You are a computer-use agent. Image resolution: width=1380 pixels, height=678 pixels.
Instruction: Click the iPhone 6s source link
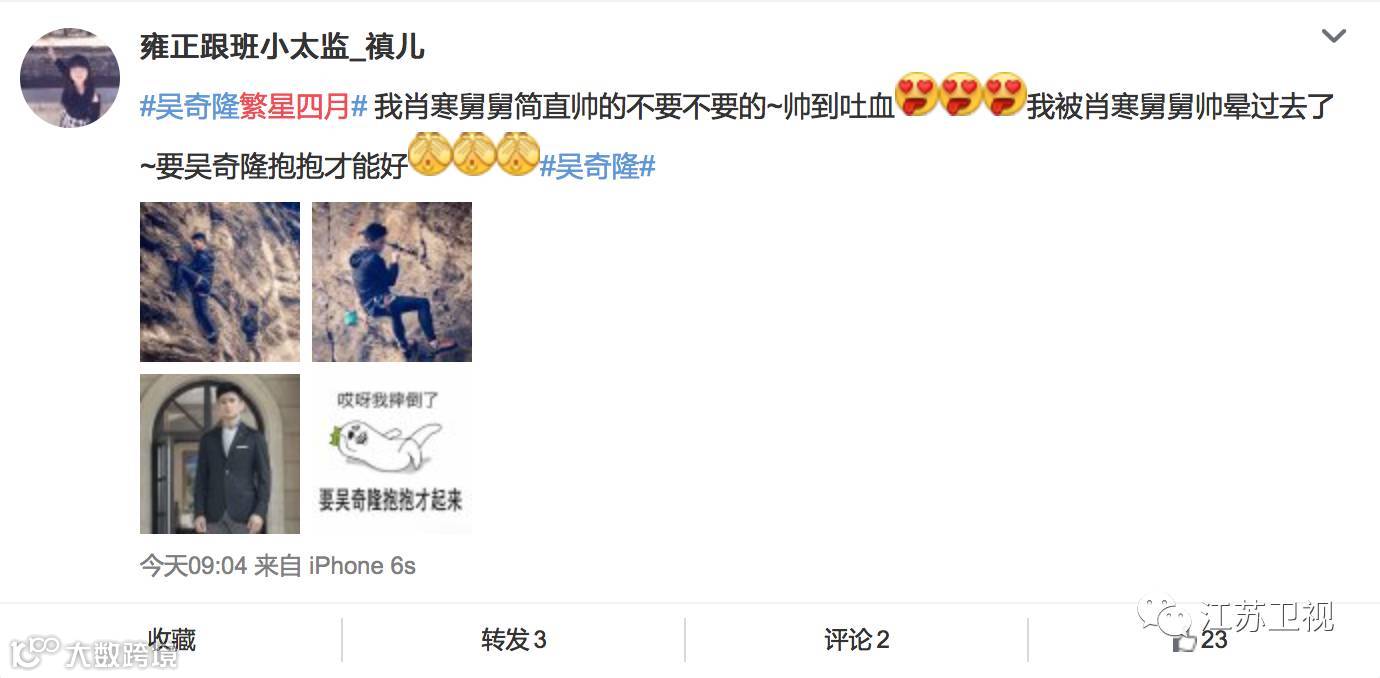[x=362, y=566]
